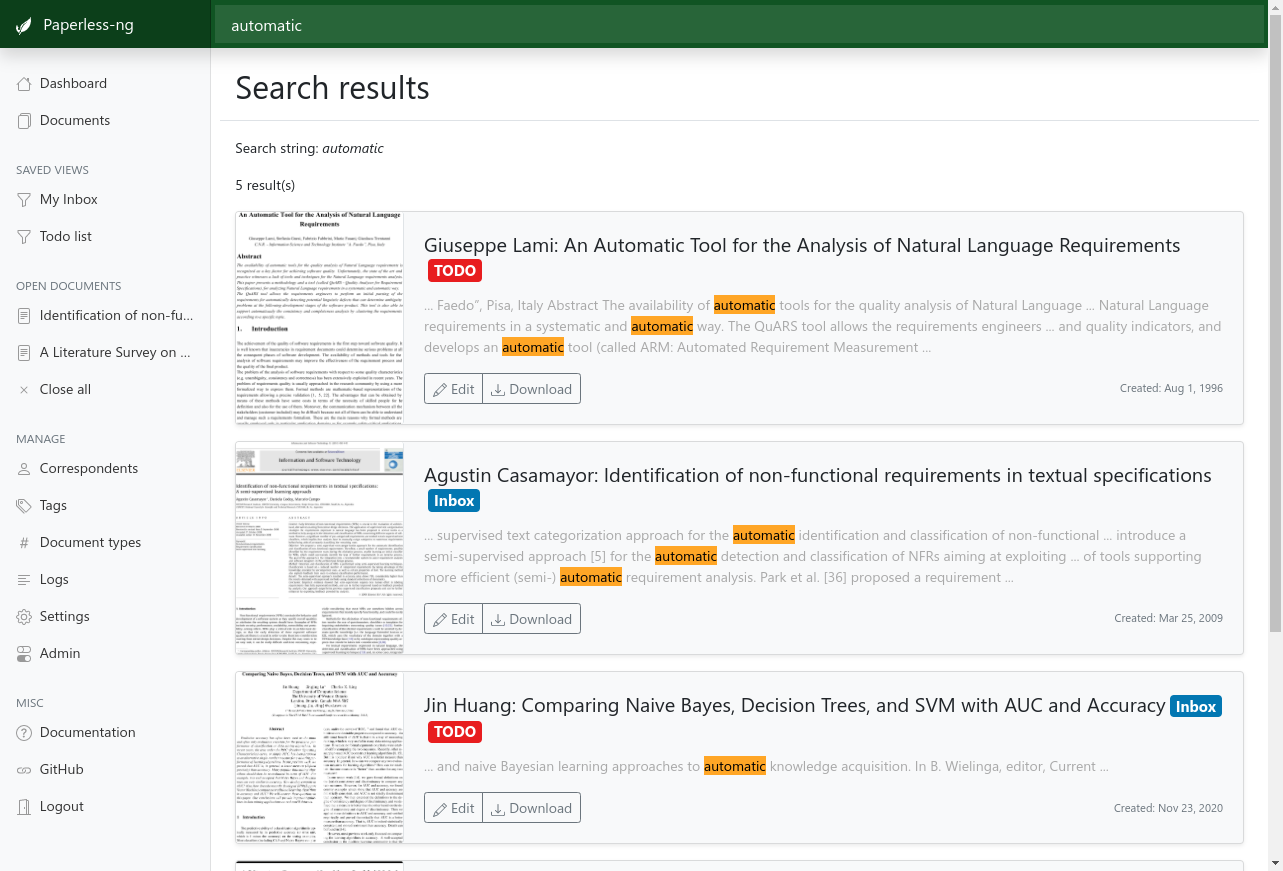Image resolution: width=1283 pixels, height=871 pixels.
Task: Open the My Inbox saved view
Action: [68, 200]
